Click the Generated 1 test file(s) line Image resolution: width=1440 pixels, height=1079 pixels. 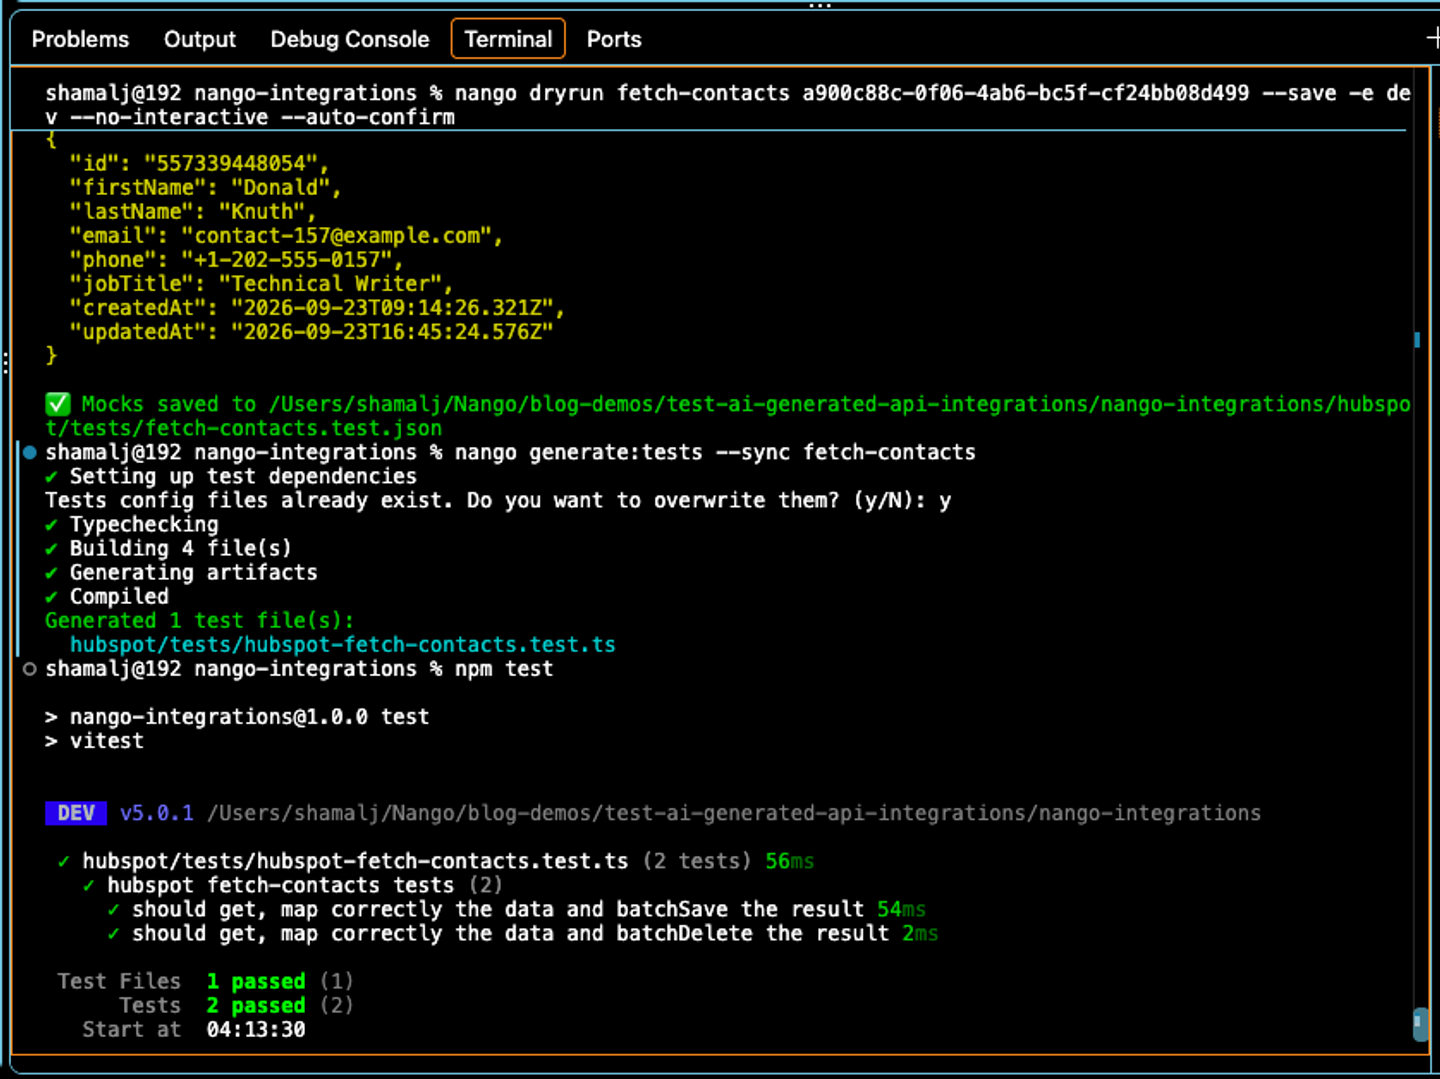(199, 621)
